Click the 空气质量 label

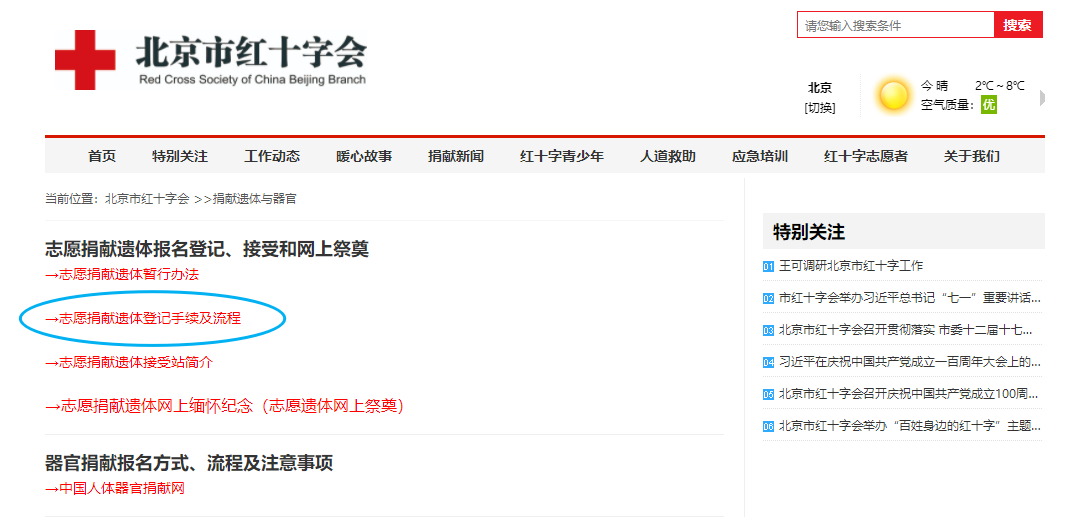950,105
